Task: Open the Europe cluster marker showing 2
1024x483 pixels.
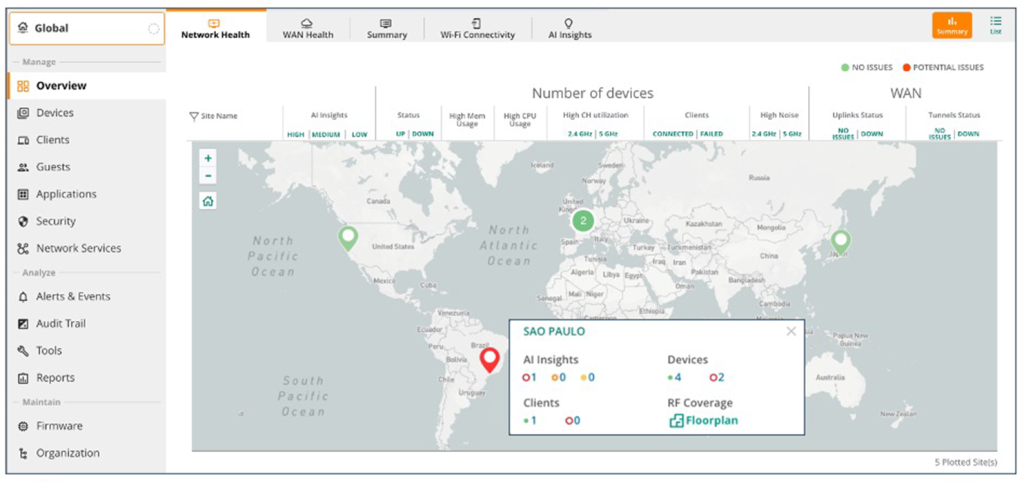Action: (x=583, y=221)
